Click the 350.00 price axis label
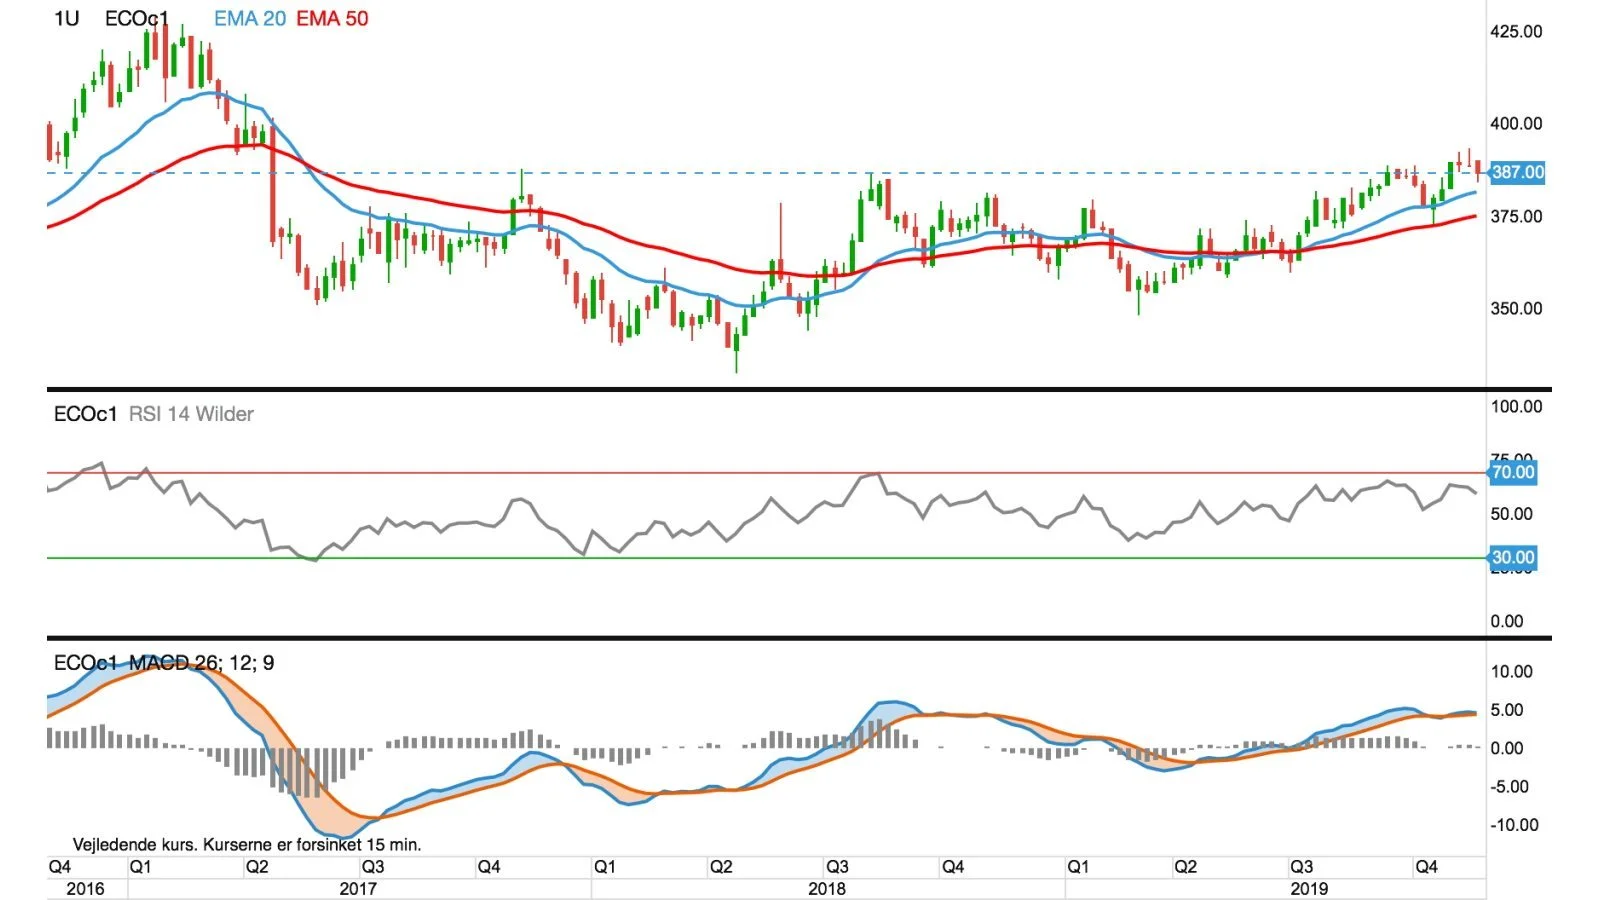The image size is (1598, 900). (1516, 309)
